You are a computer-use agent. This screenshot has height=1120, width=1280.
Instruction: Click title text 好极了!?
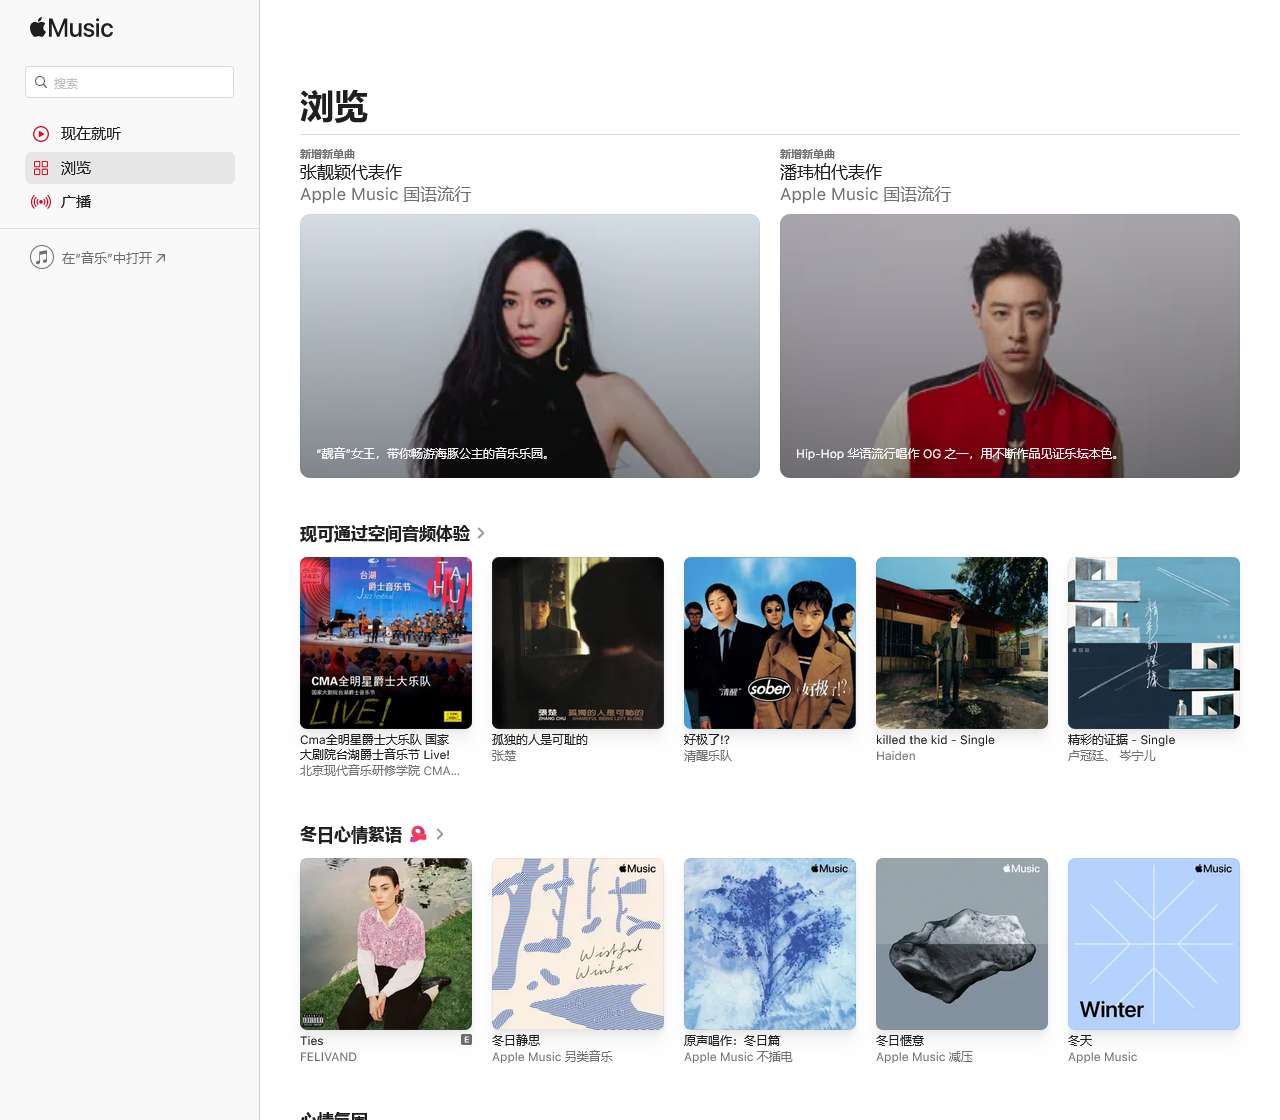point(707,740)
